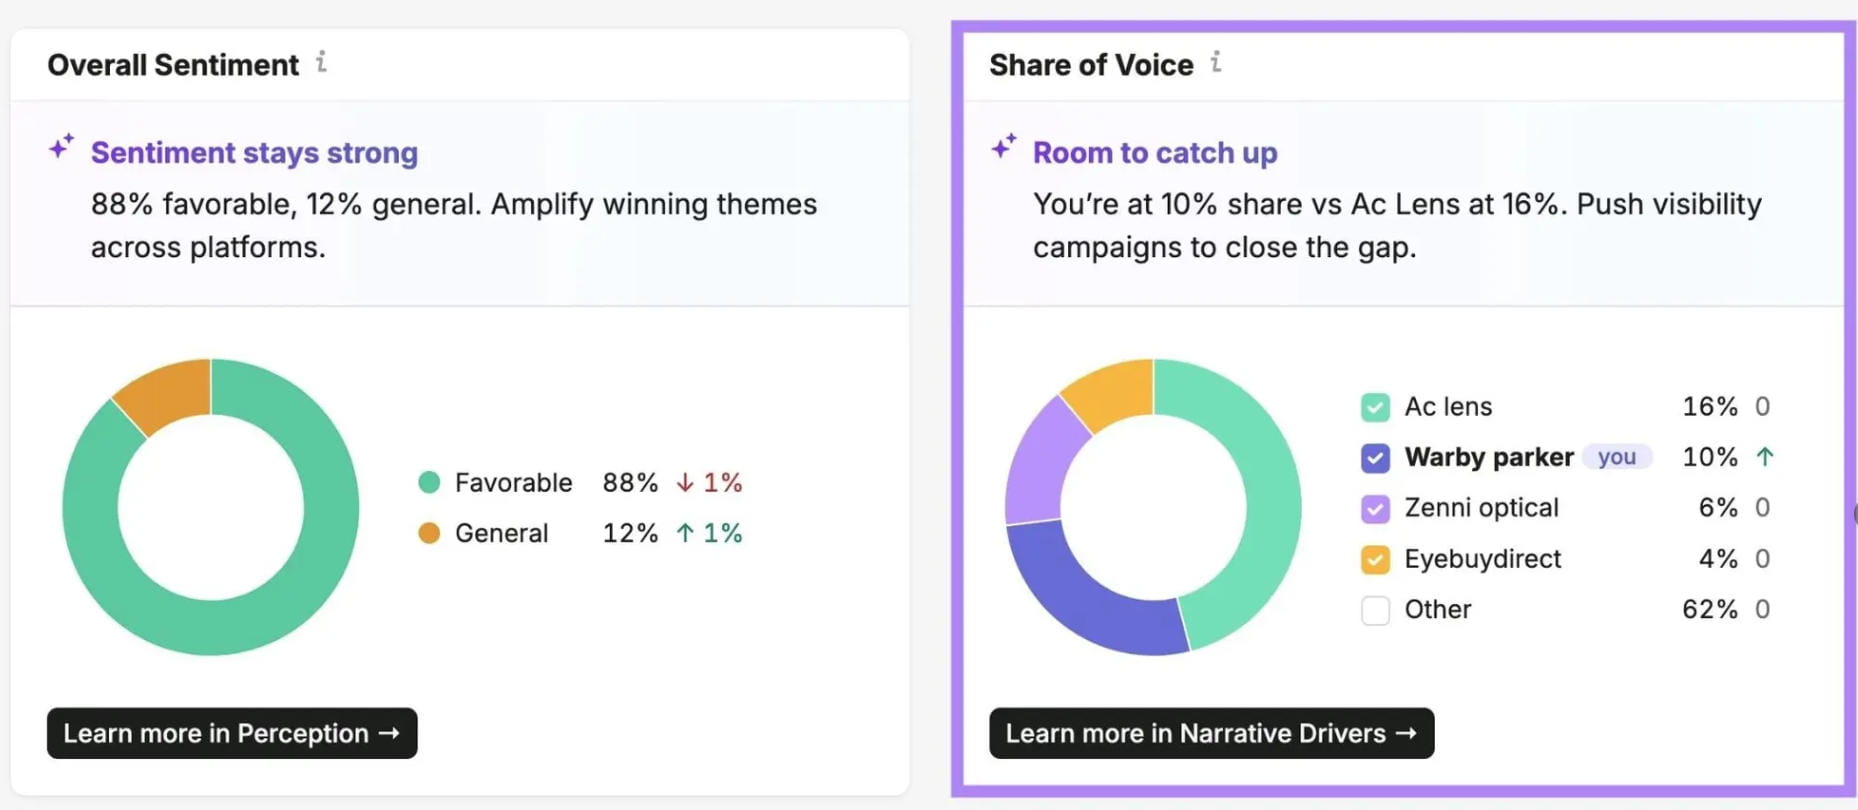1858x810 pixels.
Task: Click the Eyebuydirect label
Action: 1482,559
